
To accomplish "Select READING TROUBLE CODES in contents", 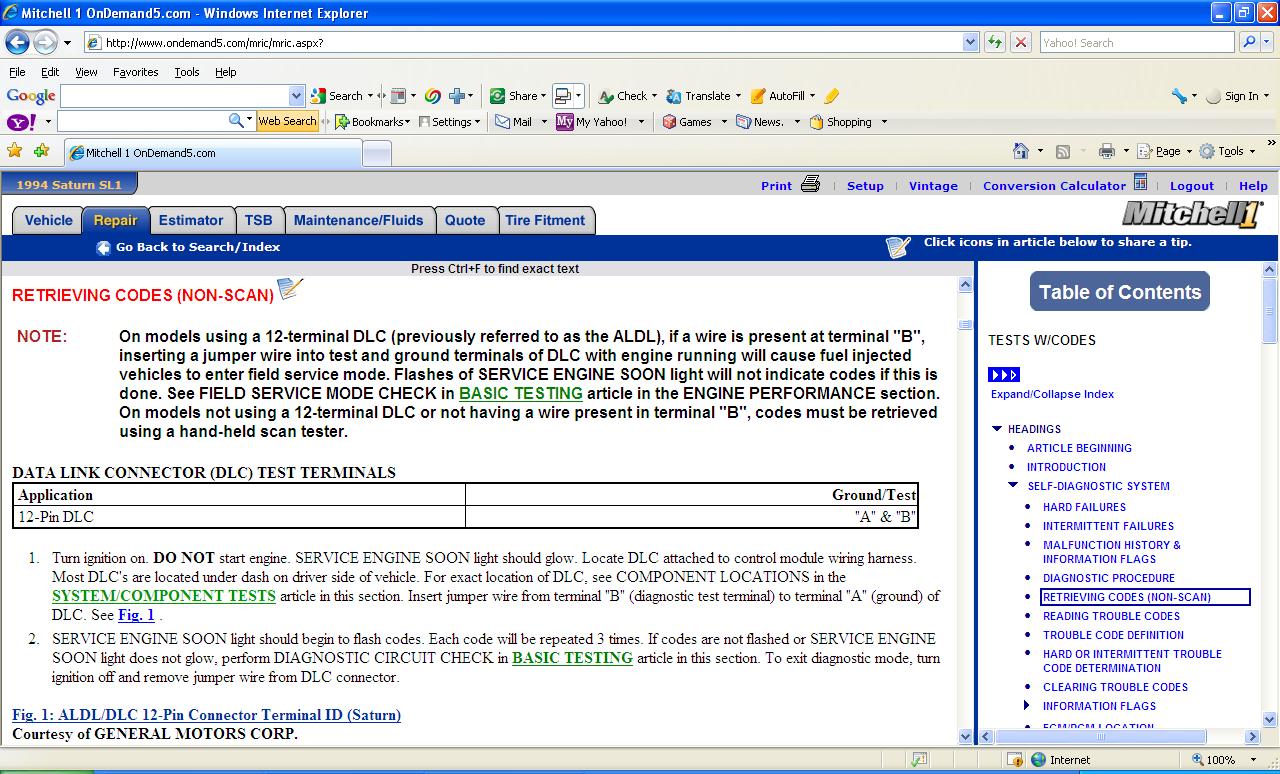I will (1111, 616).
